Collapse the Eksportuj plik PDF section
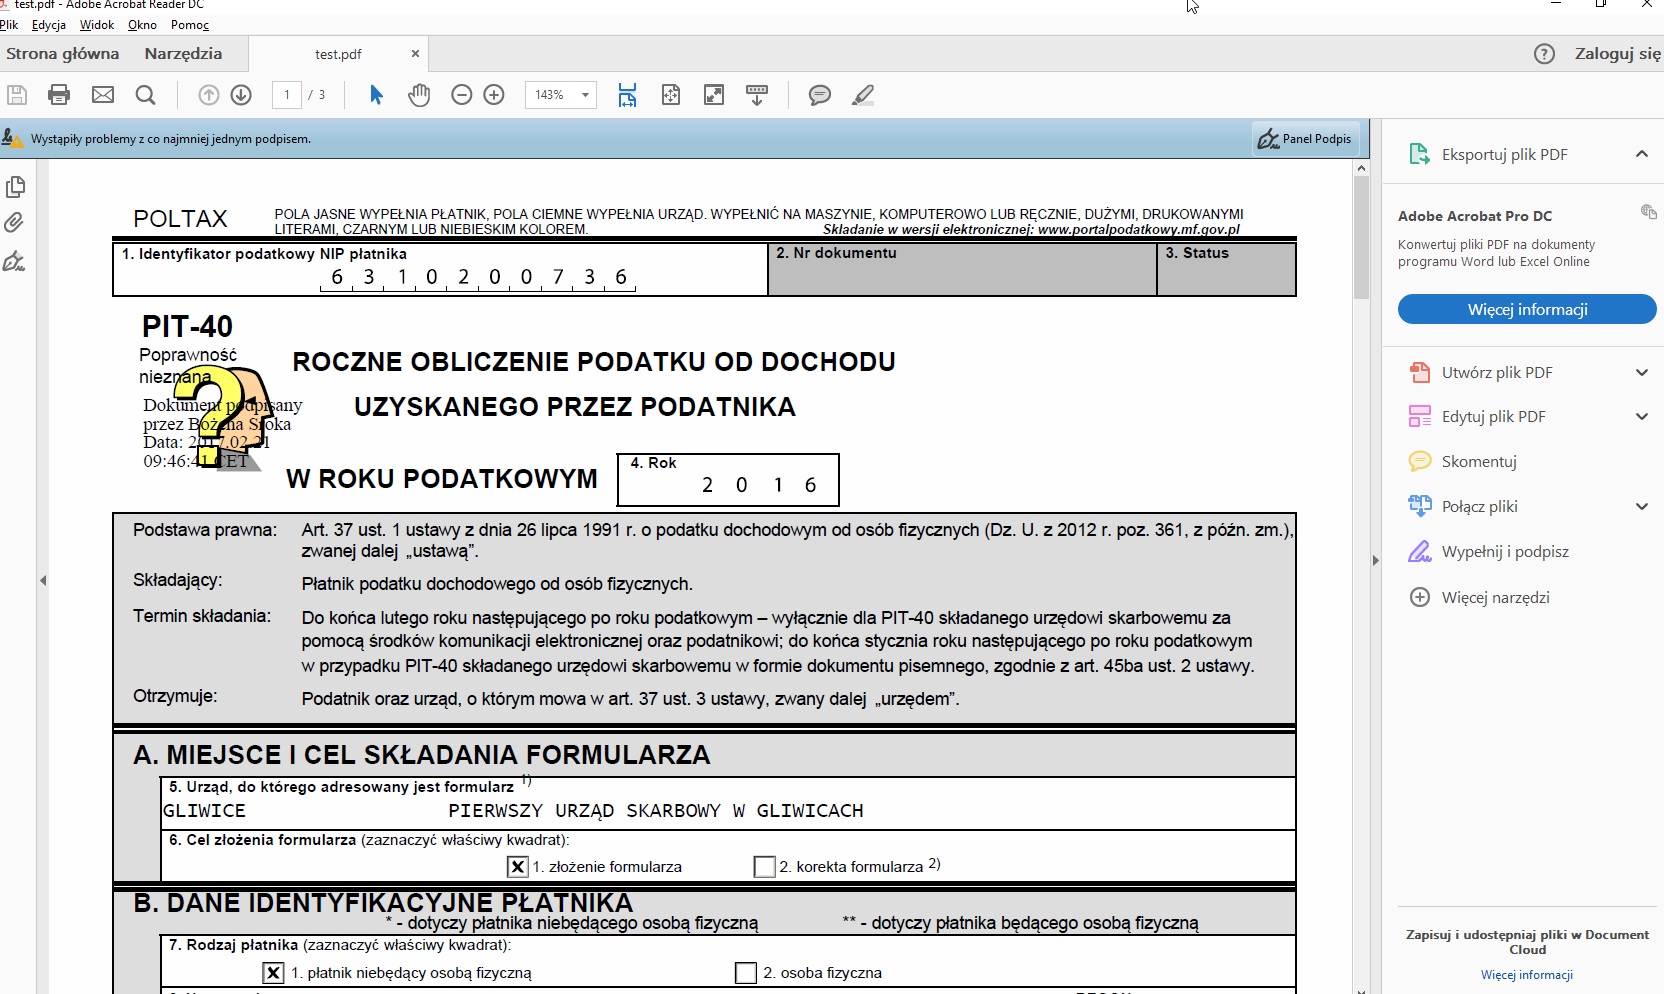This screenshot has height=994, width=1664. (x=1641, y=154)
